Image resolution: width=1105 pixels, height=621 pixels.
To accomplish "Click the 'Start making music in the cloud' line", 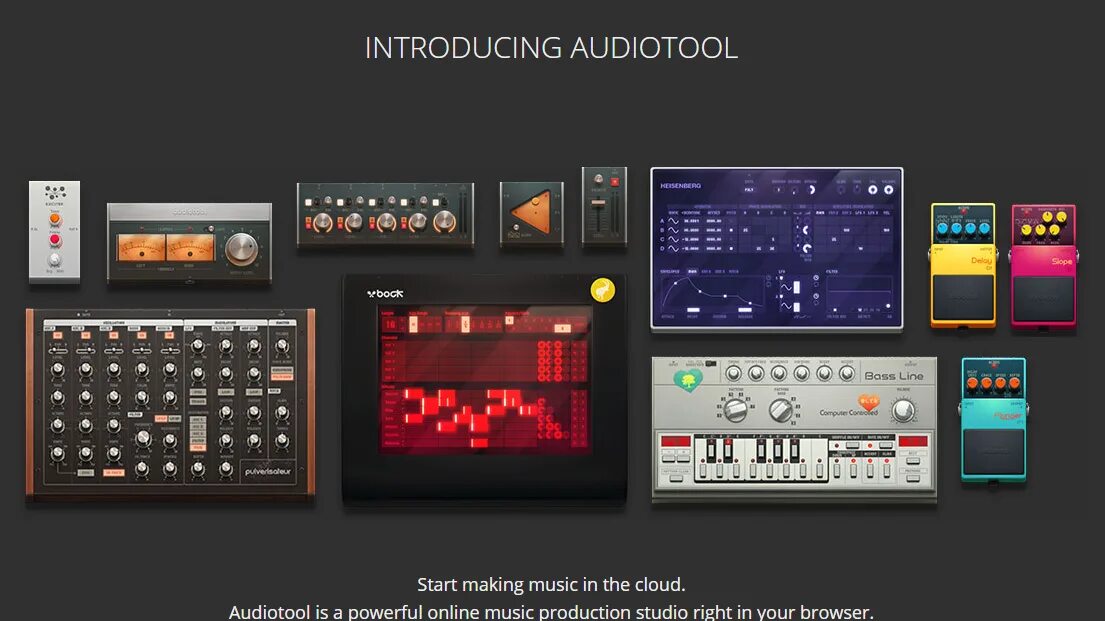I will pos(551,584).
